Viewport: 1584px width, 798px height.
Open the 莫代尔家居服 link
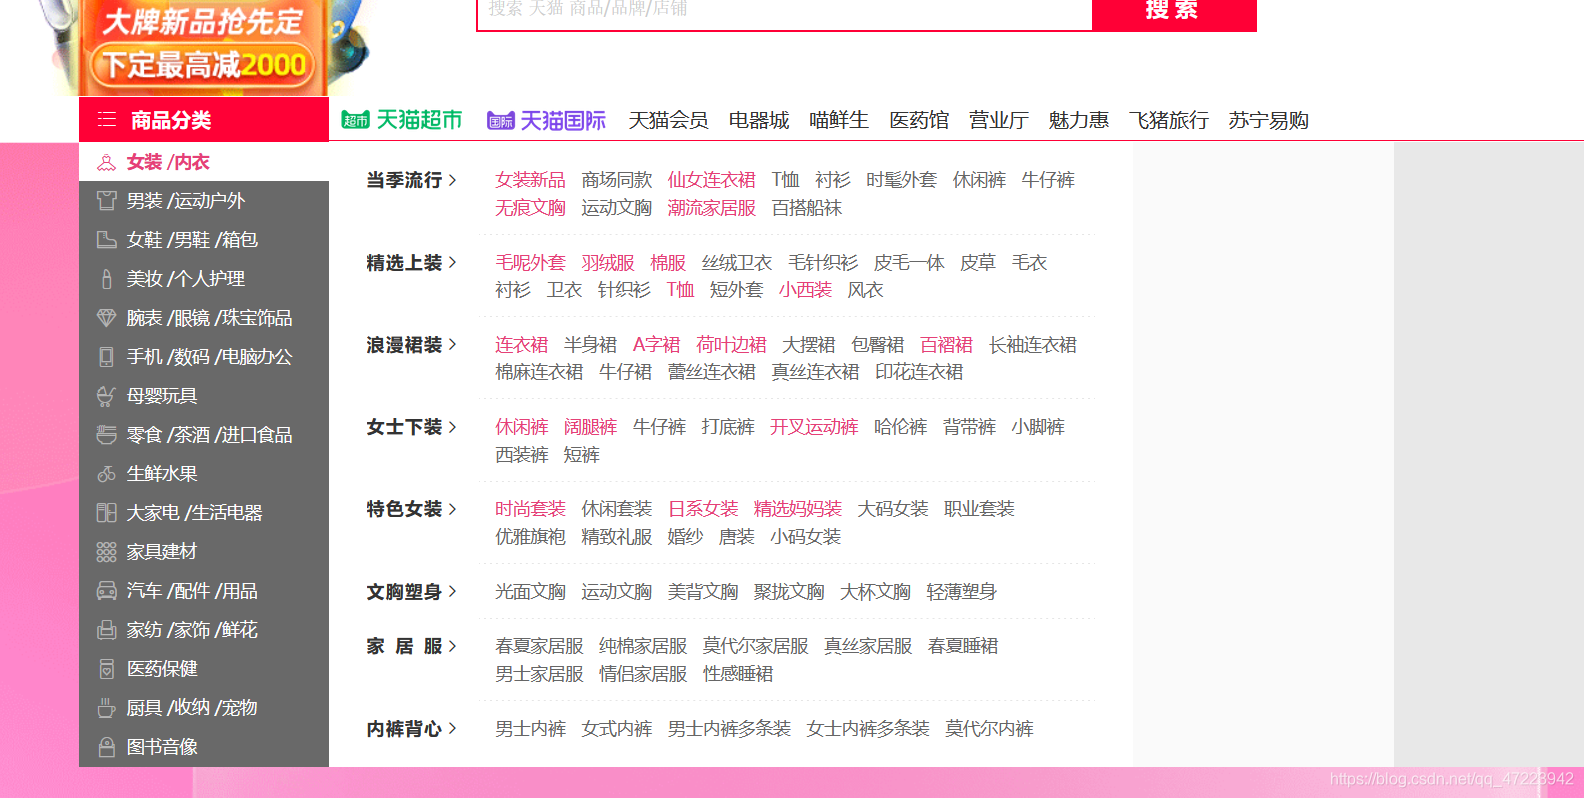click(x=755, y=646)
